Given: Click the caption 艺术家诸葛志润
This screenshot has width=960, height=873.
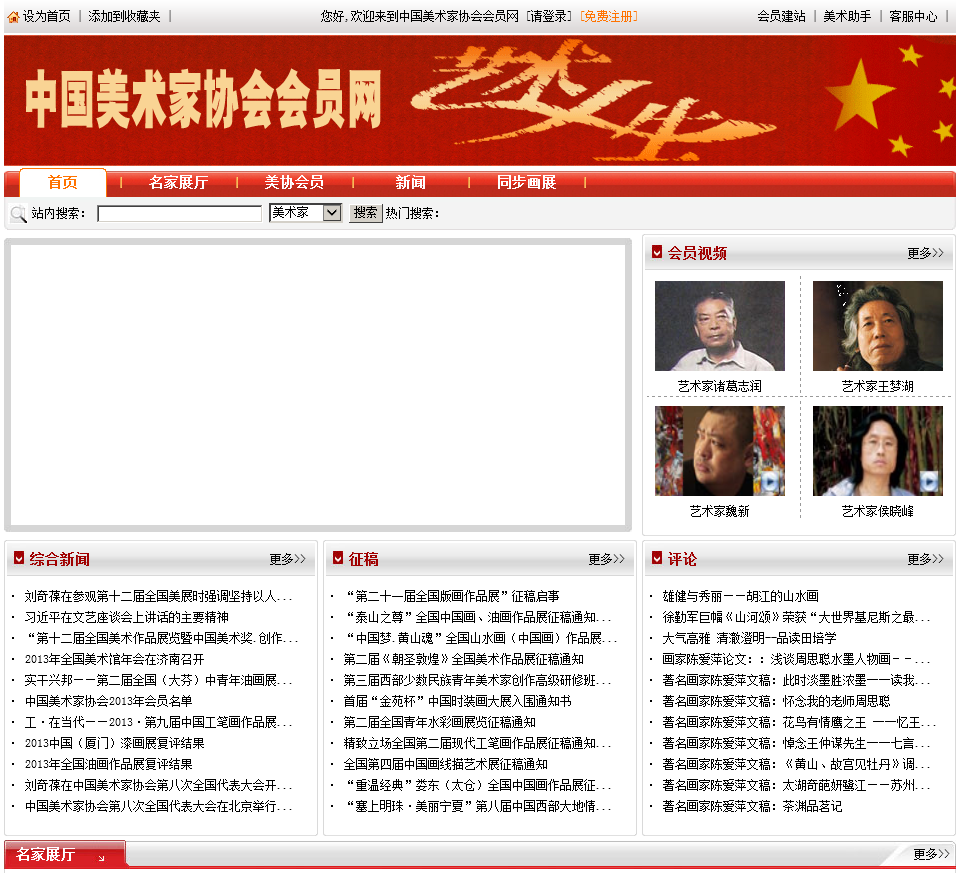Looking at the screenshot, I should point(719,386).
